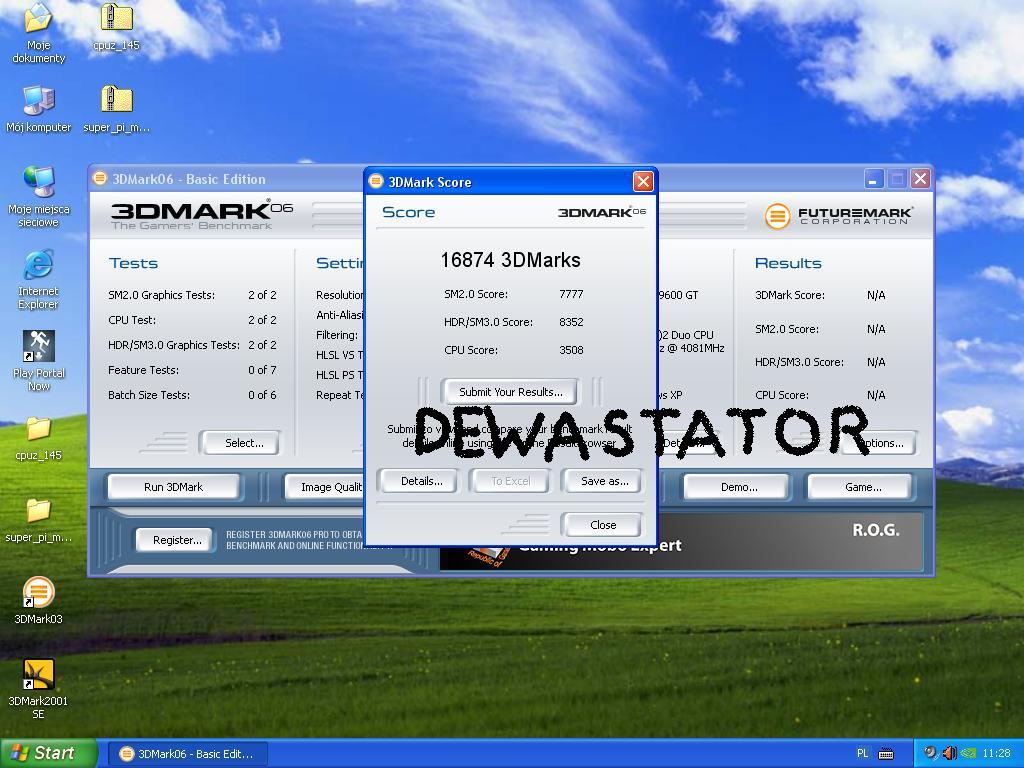Image resolution: width=1024 pixels, height=768 pixels.
Task: Open Details in 3DMark Score dialog
Action: (421, 481)
